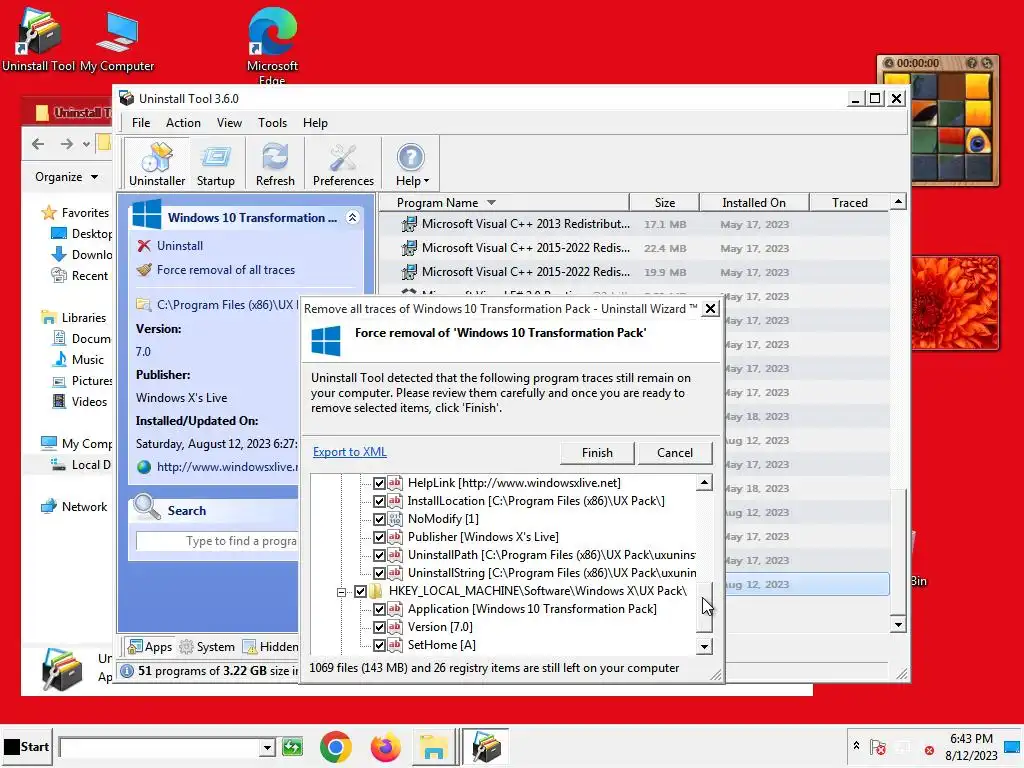This screenshot has height=768, width=1024.
Task: Select Microsoft Visual C++ 2013 Redistributable row
Action: click(634, 224)
